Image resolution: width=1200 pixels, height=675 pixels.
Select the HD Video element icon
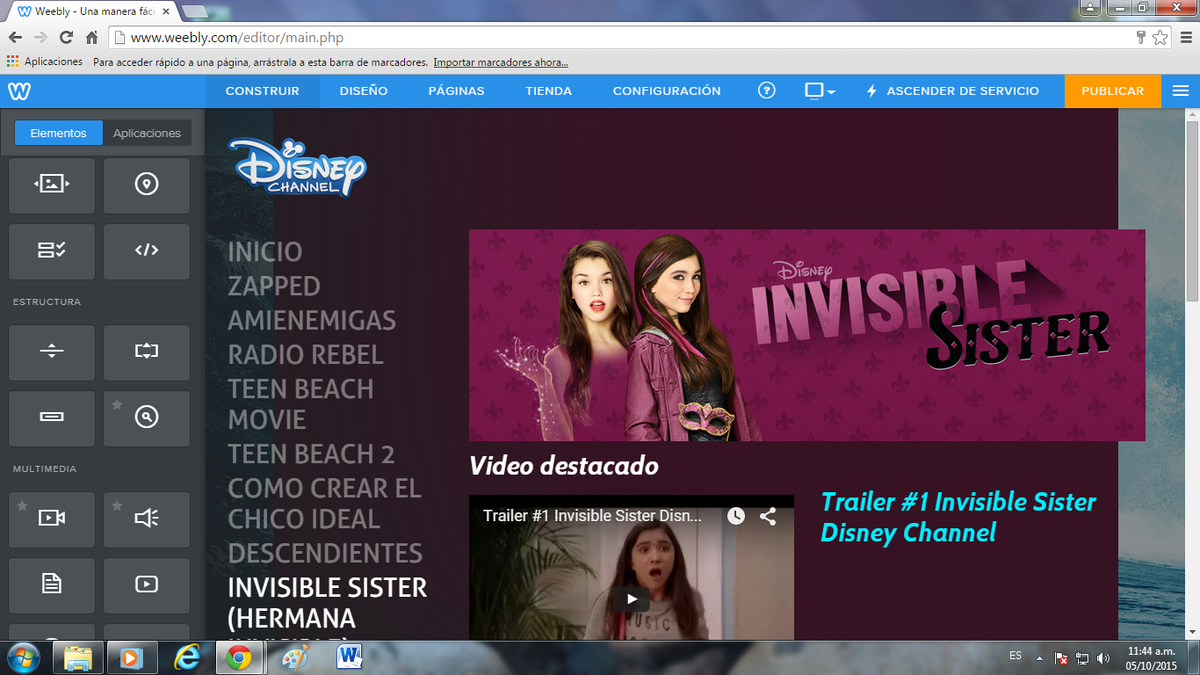pyautogui.click(x=52, y=518)
